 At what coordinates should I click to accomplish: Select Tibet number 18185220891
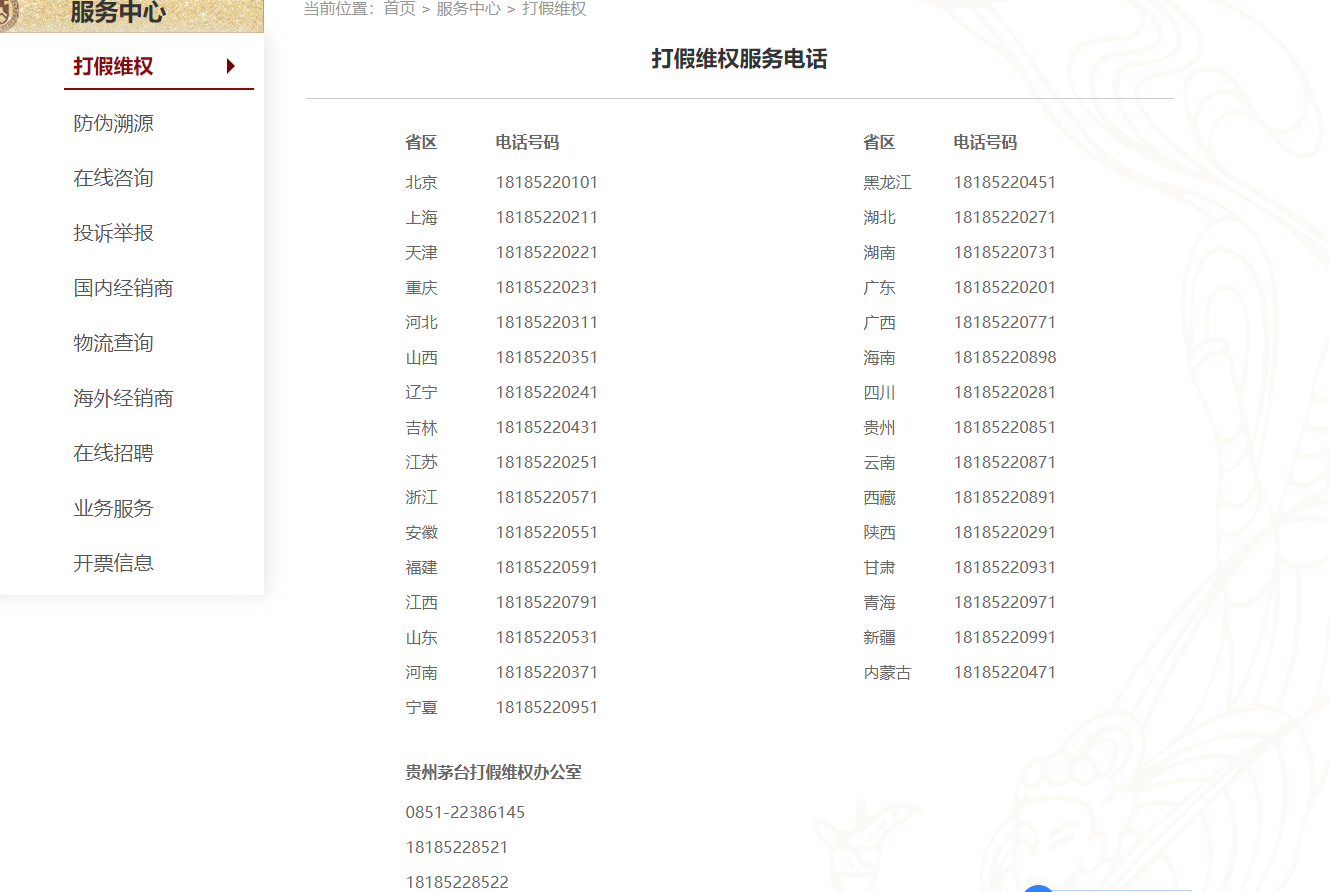coord(1005,497)
